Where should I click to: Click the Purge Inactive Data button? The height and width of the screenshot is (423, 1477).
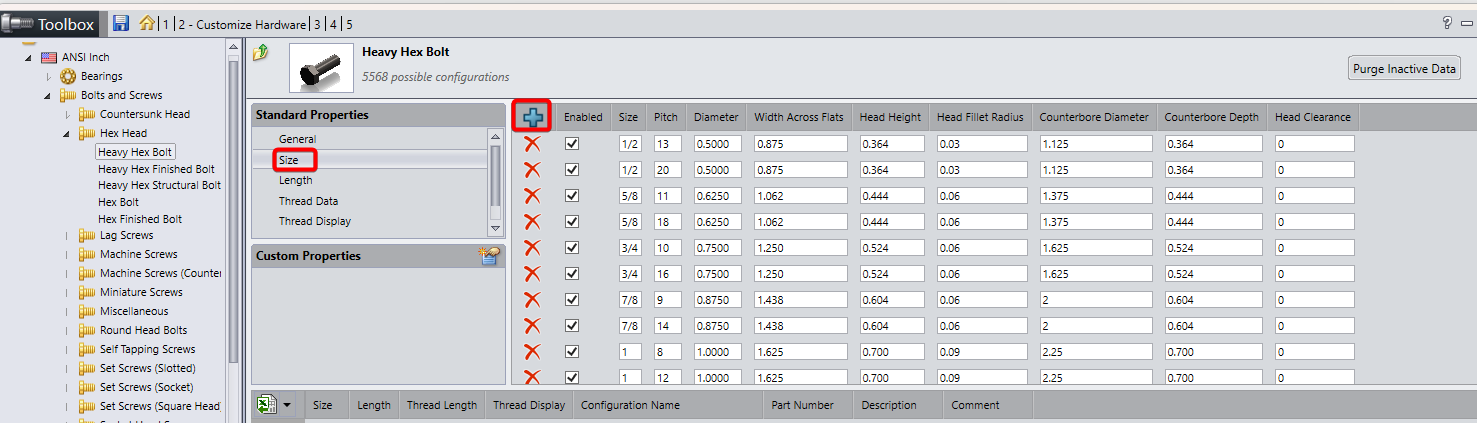click(x=1404, y=69)
